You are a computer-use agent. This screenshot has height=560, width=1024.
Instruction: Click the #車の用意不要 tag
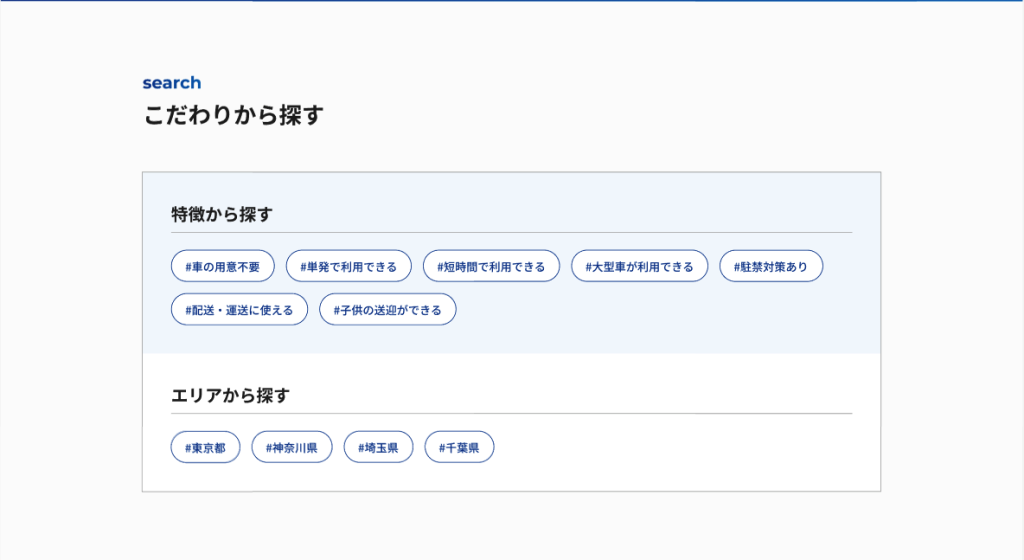point(222,266)
